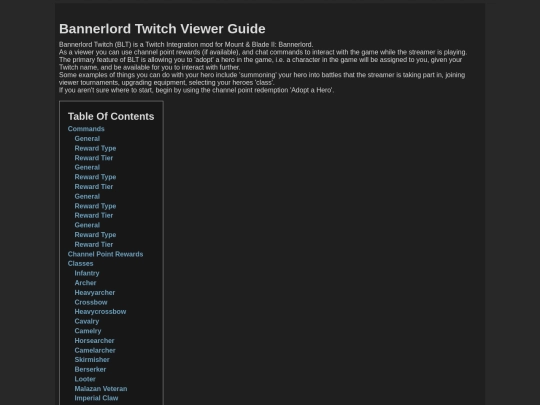Click the Bannerlord Twitch Viewer Guide title

[162, 29]
